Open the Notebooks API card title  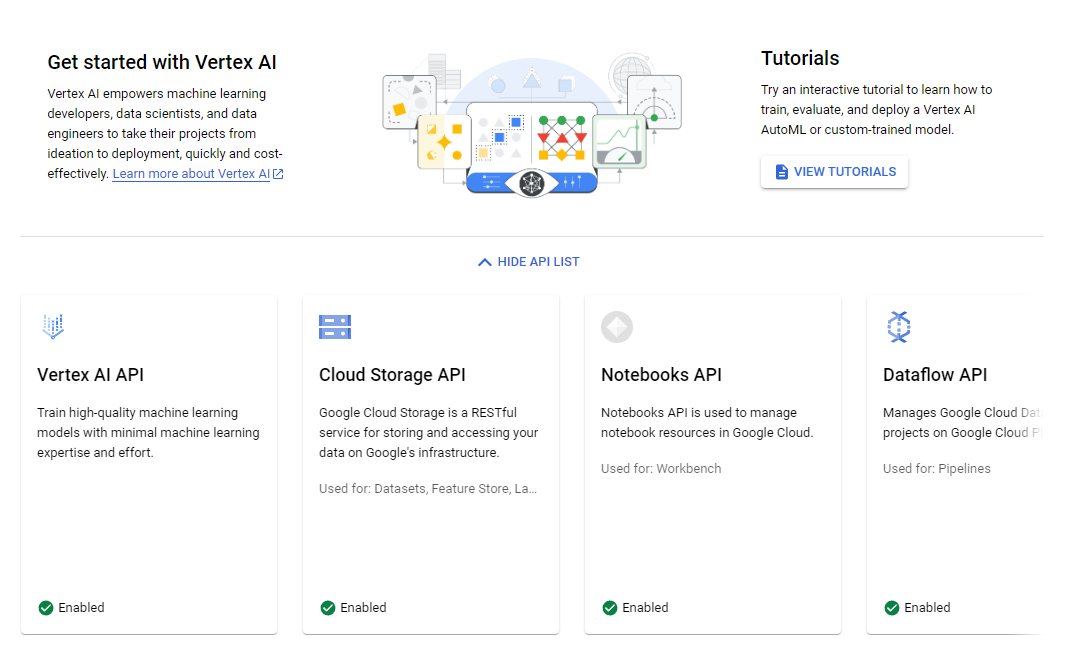click(661, 375)
